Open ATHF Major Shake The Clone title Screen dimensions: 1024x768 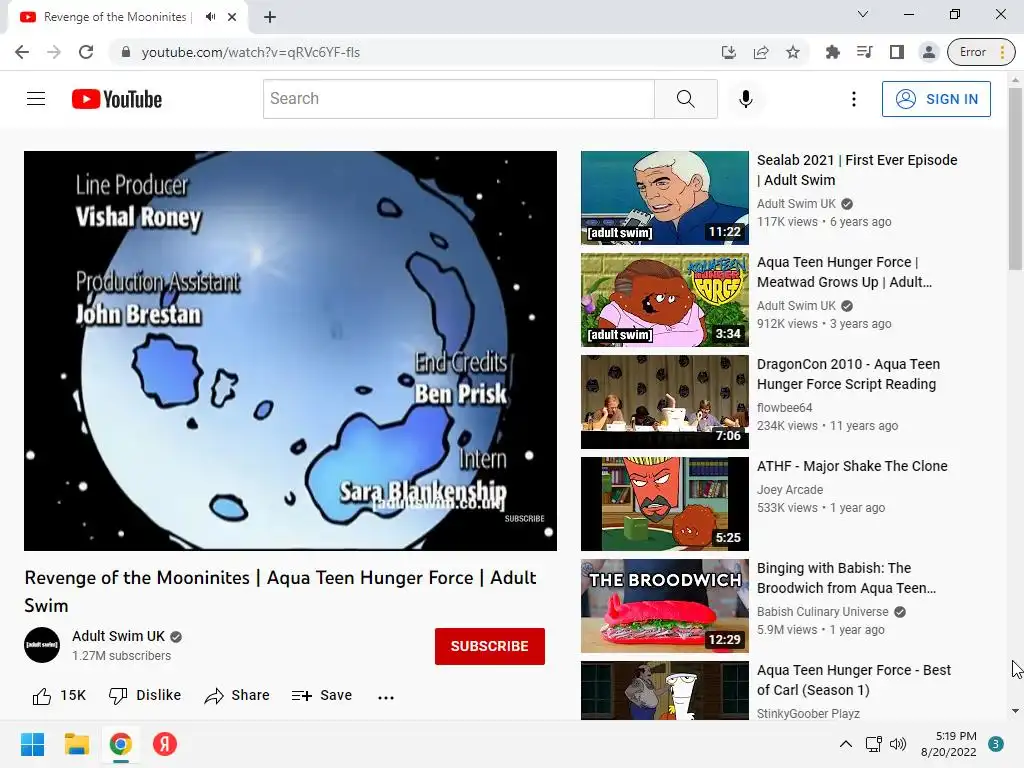852,466
